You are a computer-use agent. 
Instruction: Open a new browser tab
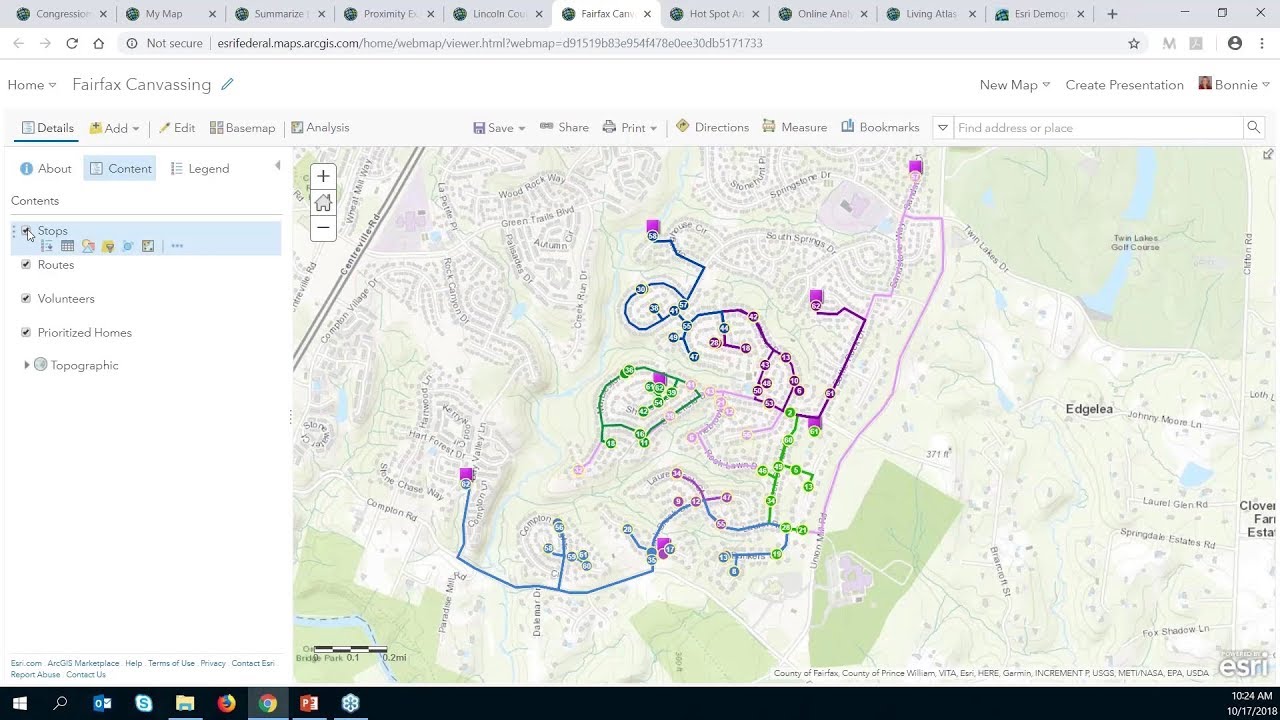1112,14
